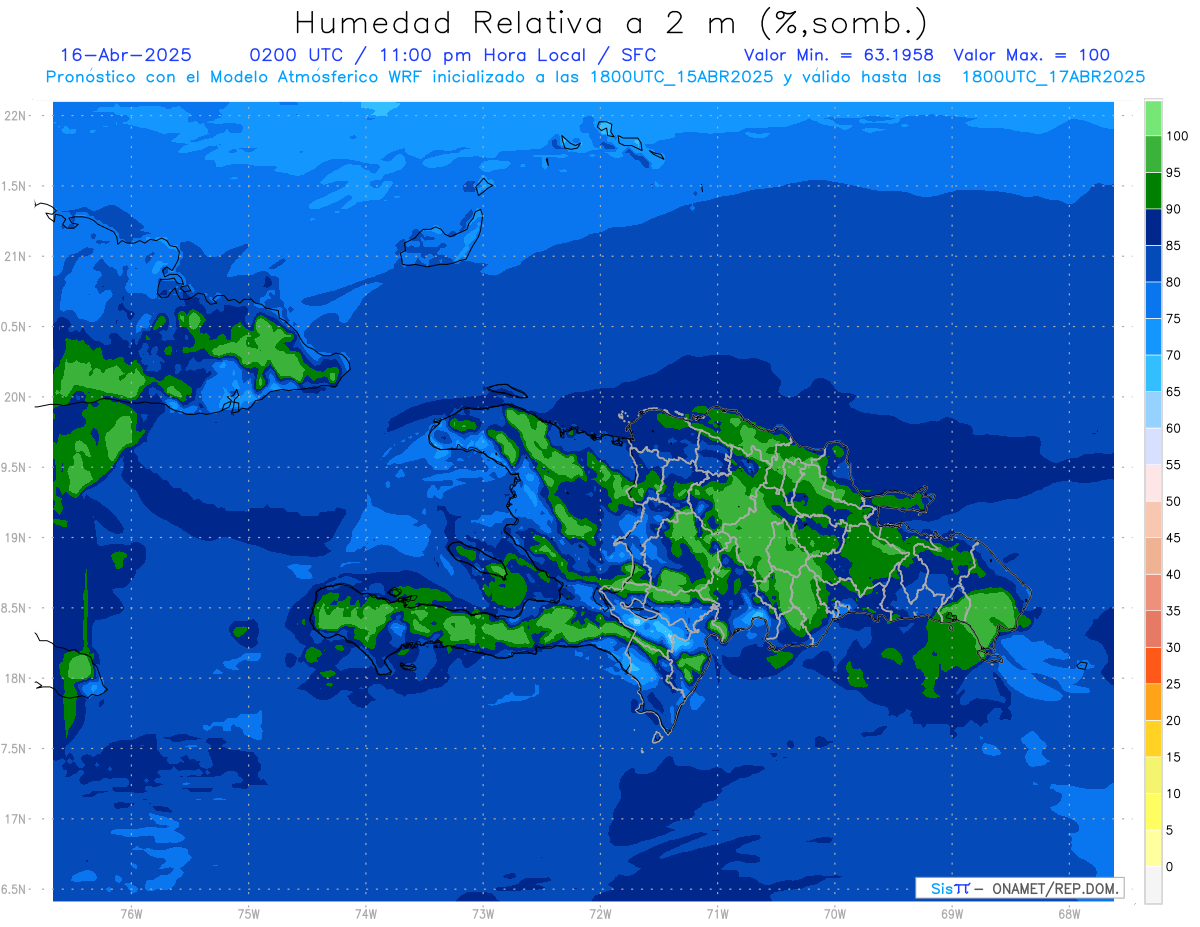Click the latitude axis label "17N"
The width and height of the screenshot is (1200, 927).
tap(15, 819)
